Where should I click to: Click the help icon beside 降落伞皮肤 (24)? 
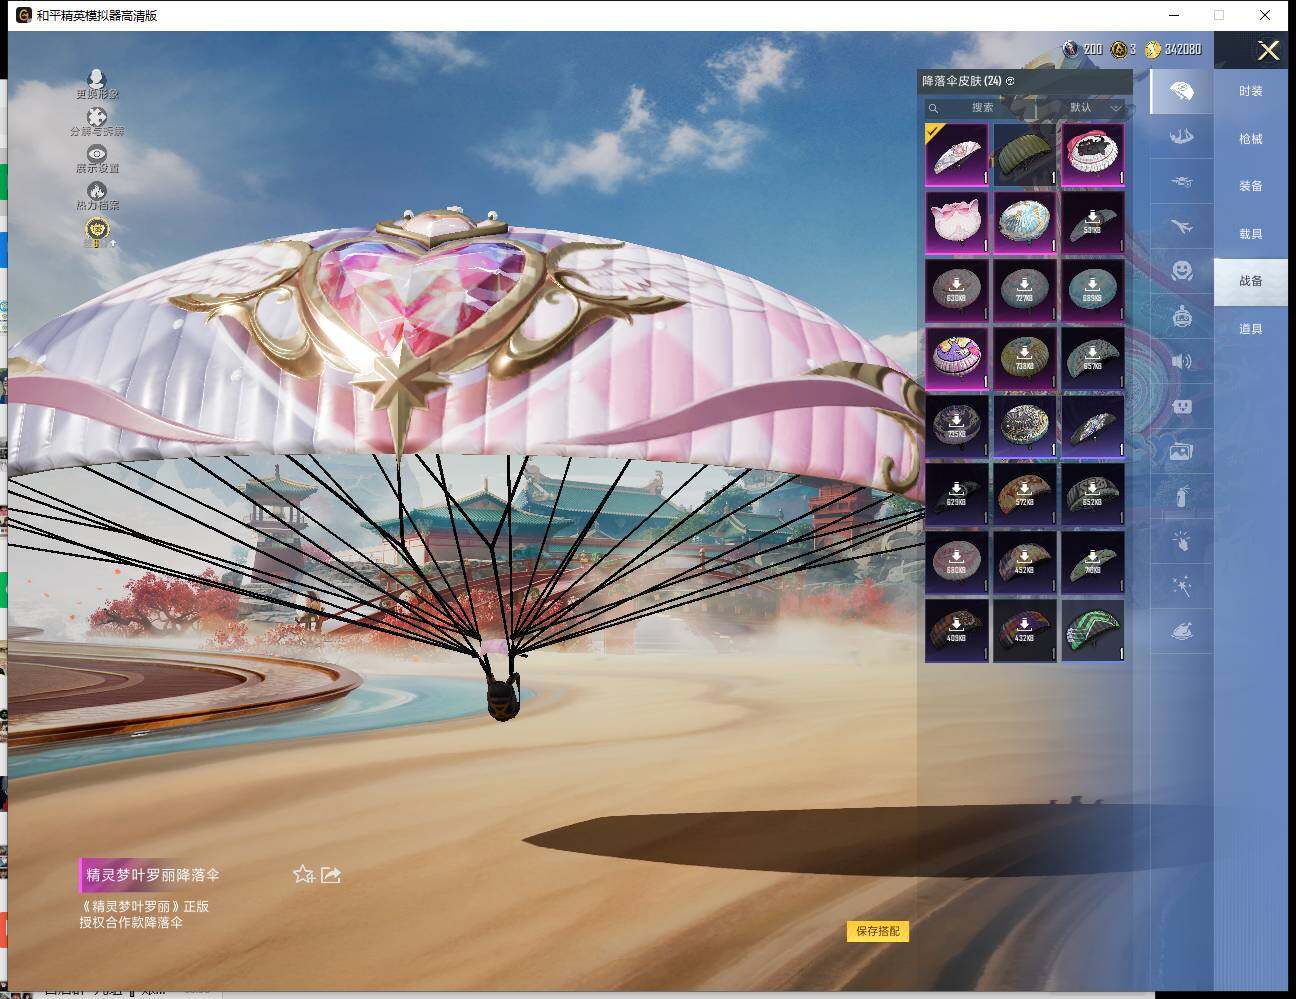(x=1010, y=81)
